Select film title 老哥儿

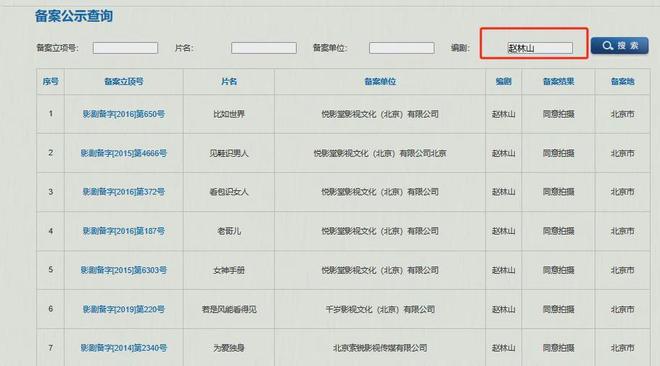pyautogui.click(x=229, y=231)
